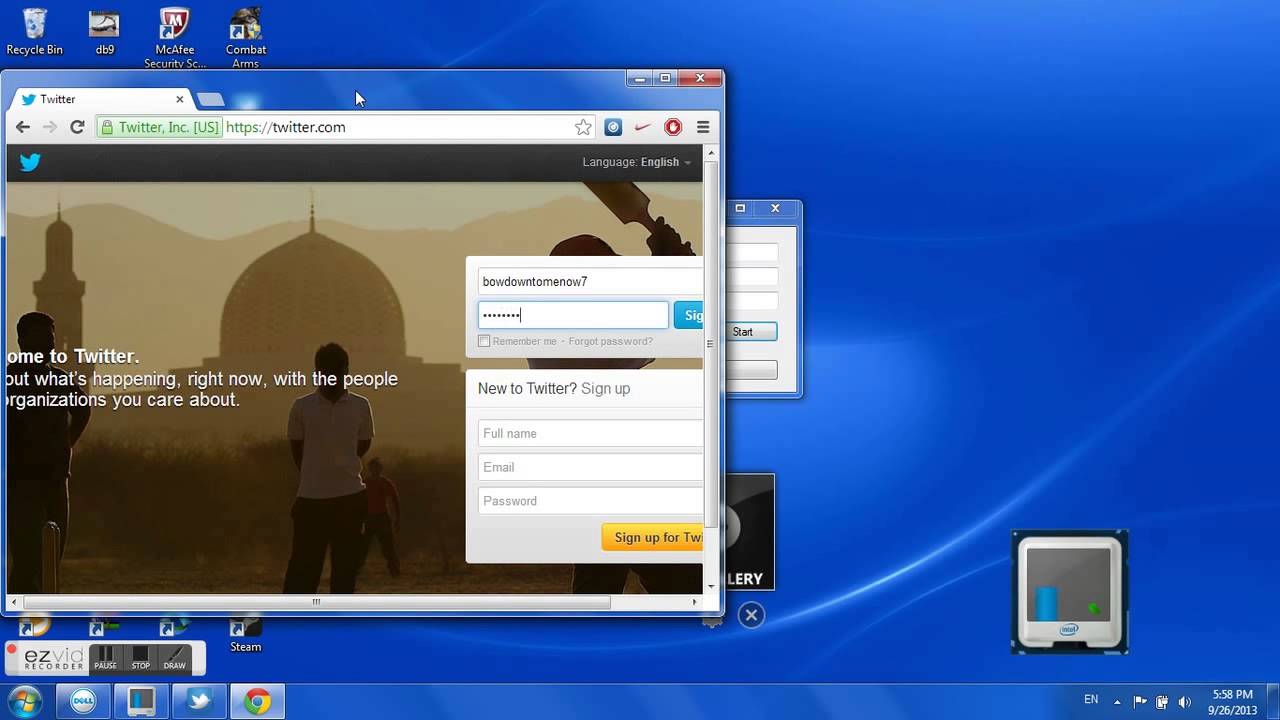Click the browser forward arrow
Screen dimensions: 1280x720
(x=50, y=127)
